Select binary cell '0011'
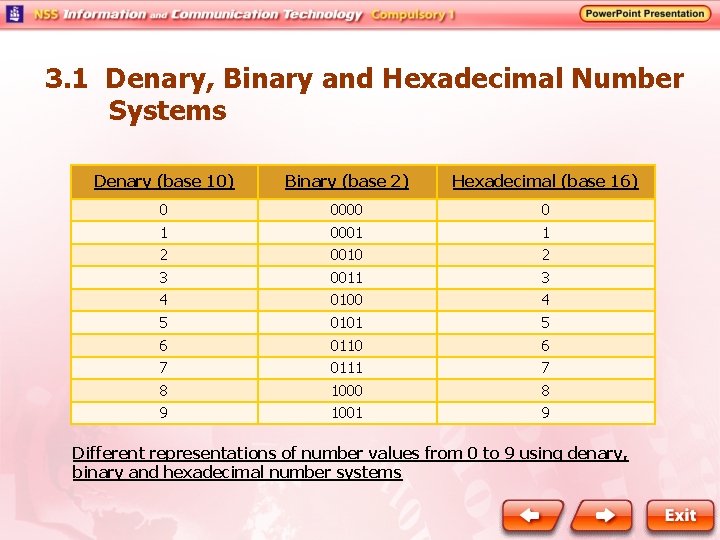720x540 pixels. (x=347, y=278)
